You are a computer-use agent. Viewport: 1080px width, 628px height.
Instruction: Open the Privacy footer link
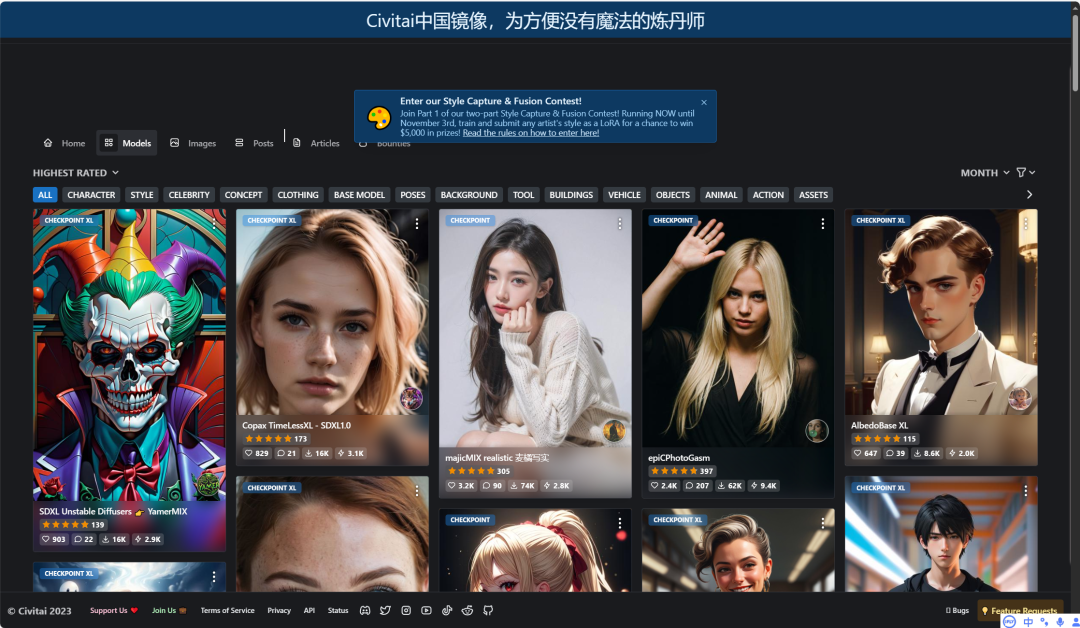(x=279, y=610)
